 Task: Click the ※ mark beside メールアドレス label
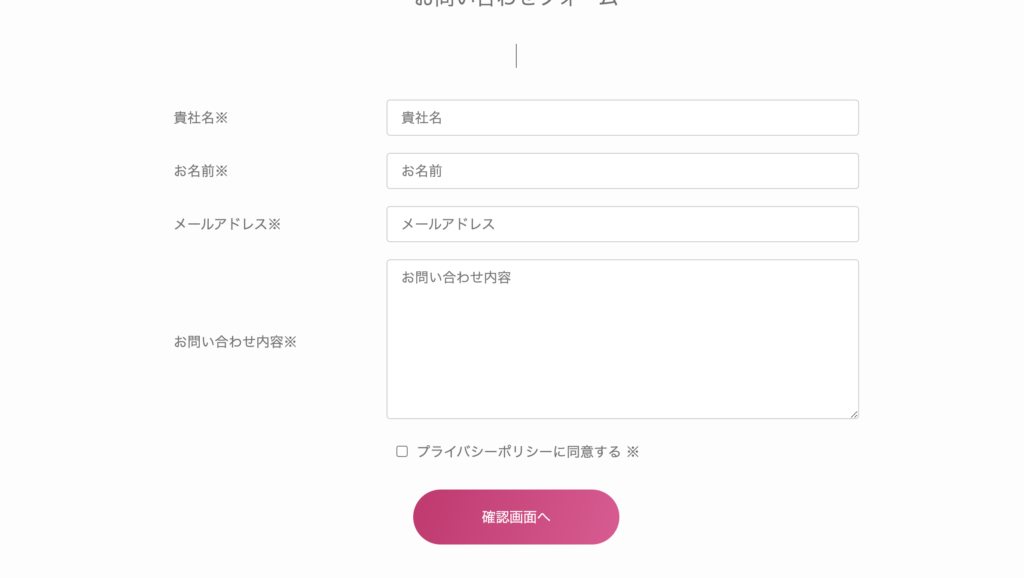click(275, 224)
